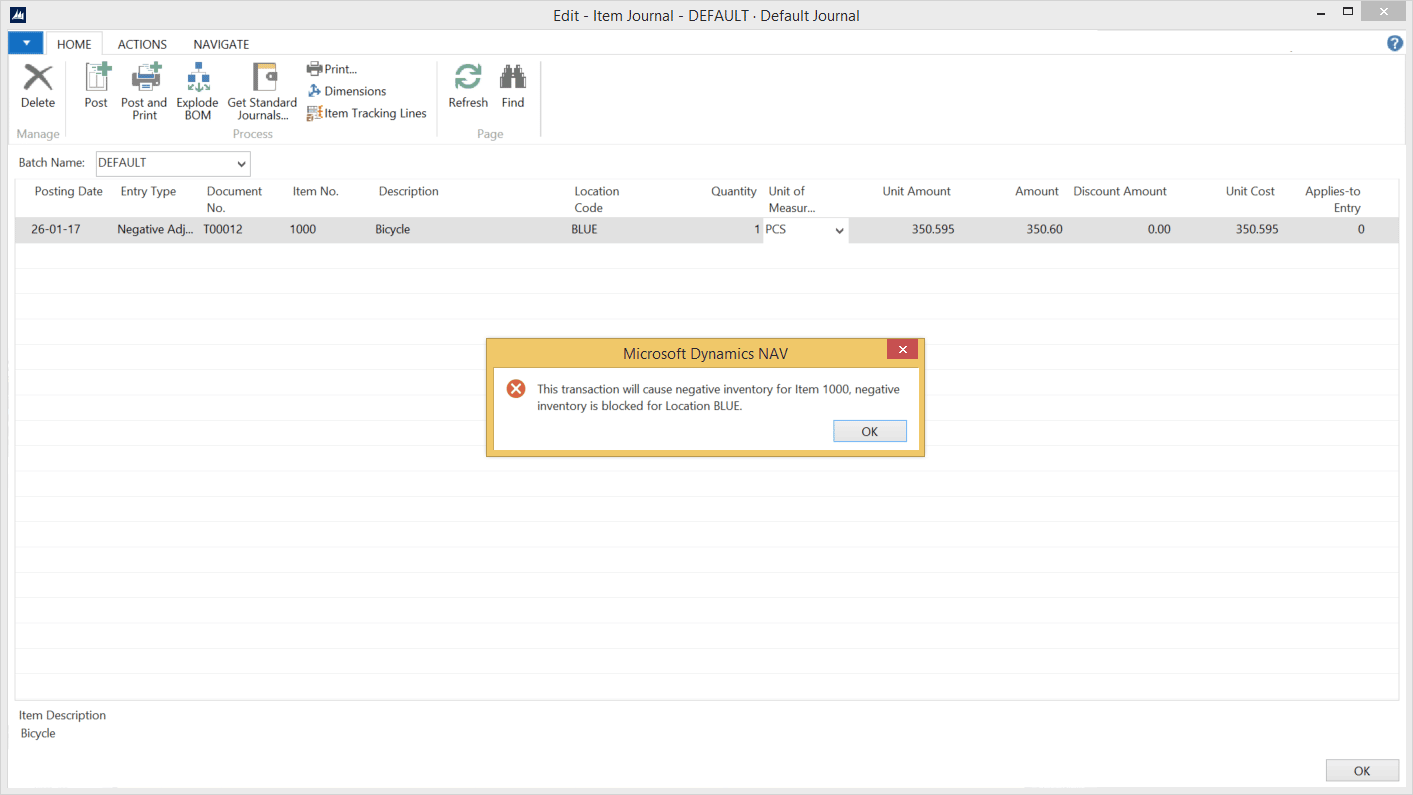
Task: Click the Amount cell 350.60
Action: 1044,229
